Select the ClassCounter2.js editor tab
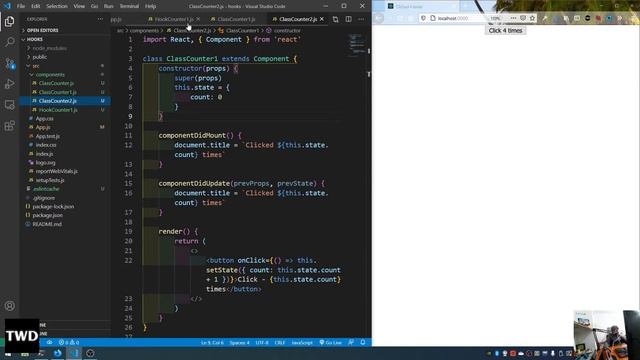Viewport: 640px width, 360px height. (297, 19)
